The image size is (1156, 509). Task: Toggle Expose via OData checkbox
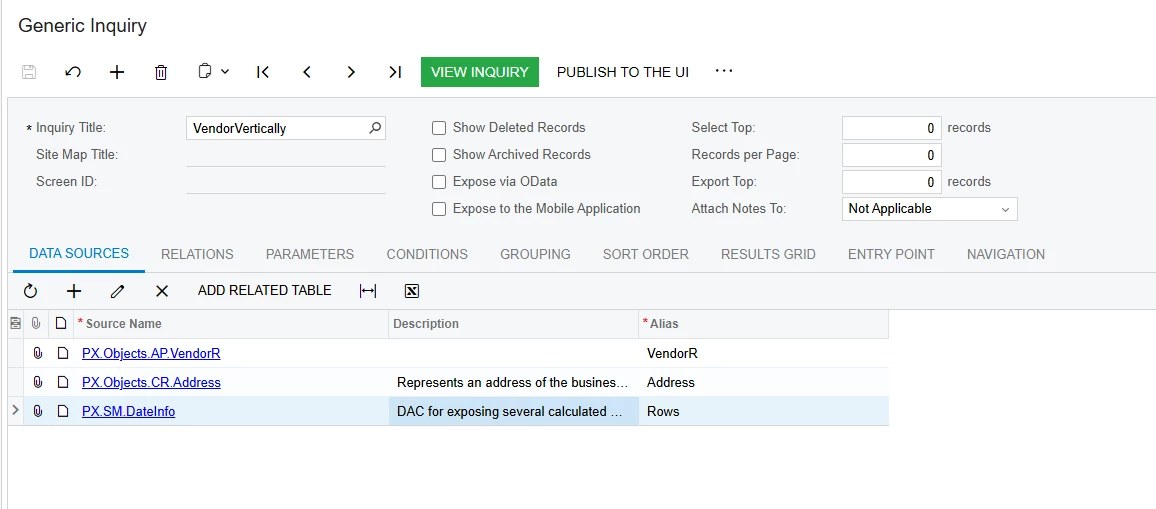[439, 181]
